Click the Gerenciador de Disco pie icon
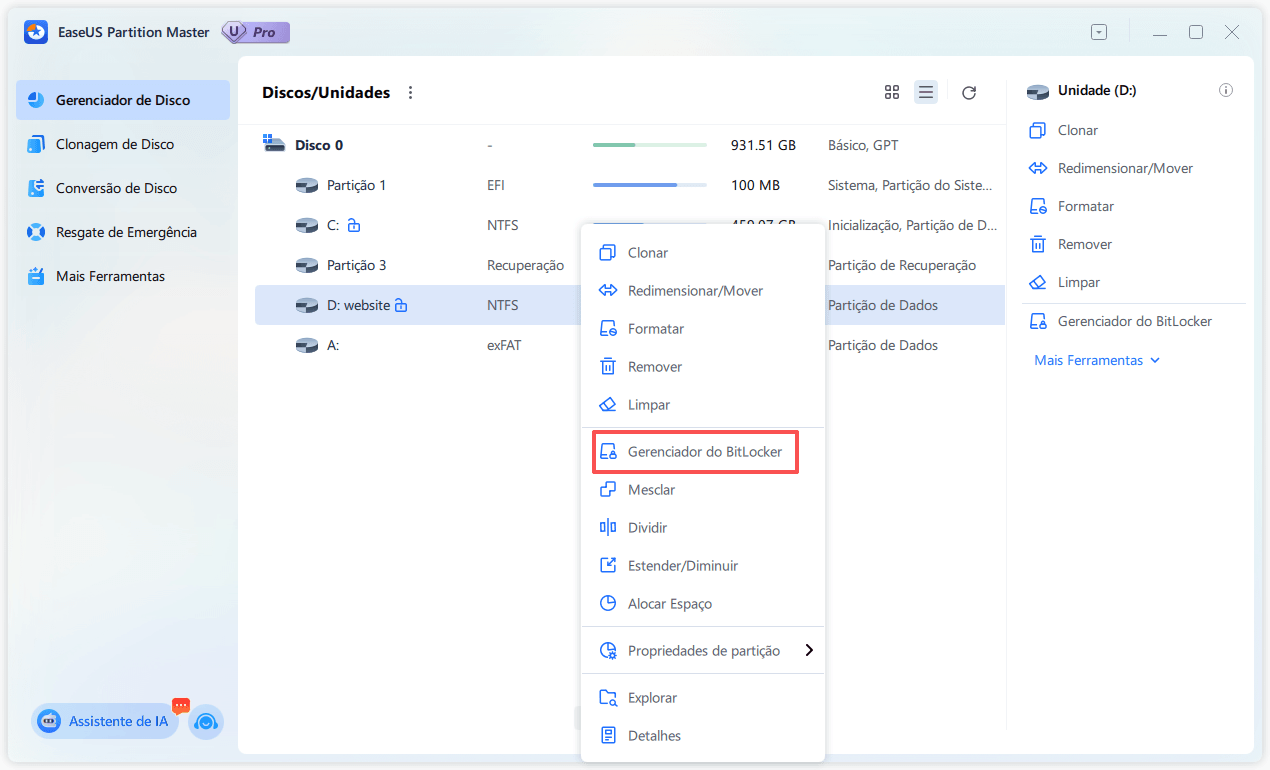 (37, 100)
